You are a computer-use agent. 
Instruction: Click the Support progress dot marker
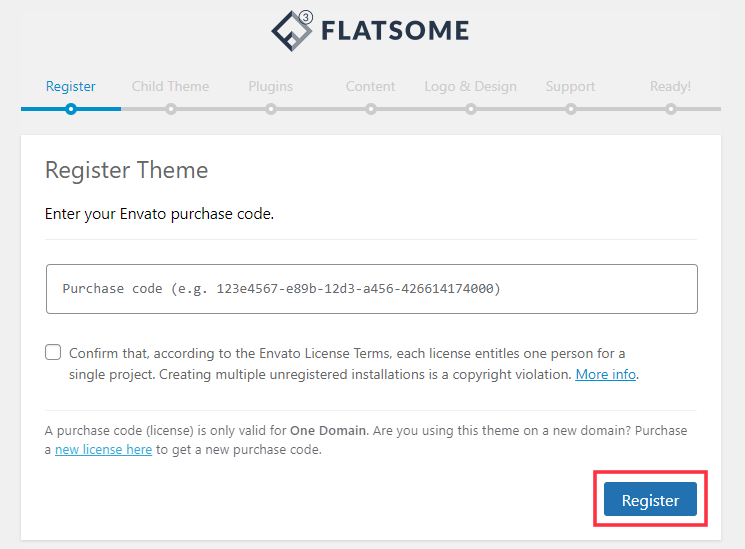pos(571,109)
